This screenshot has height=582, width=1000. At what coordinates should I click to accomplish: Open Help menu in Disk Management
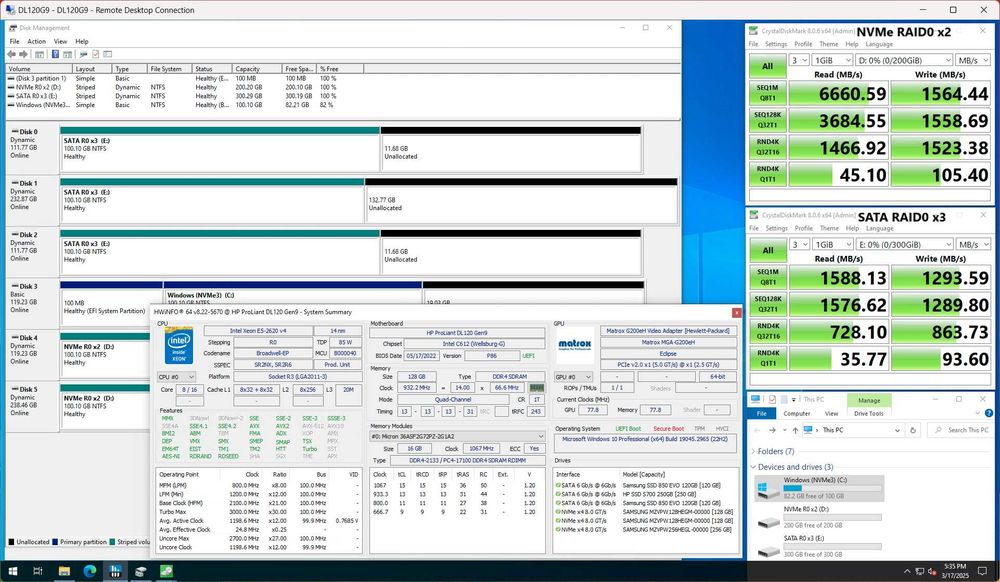(82, 41)
